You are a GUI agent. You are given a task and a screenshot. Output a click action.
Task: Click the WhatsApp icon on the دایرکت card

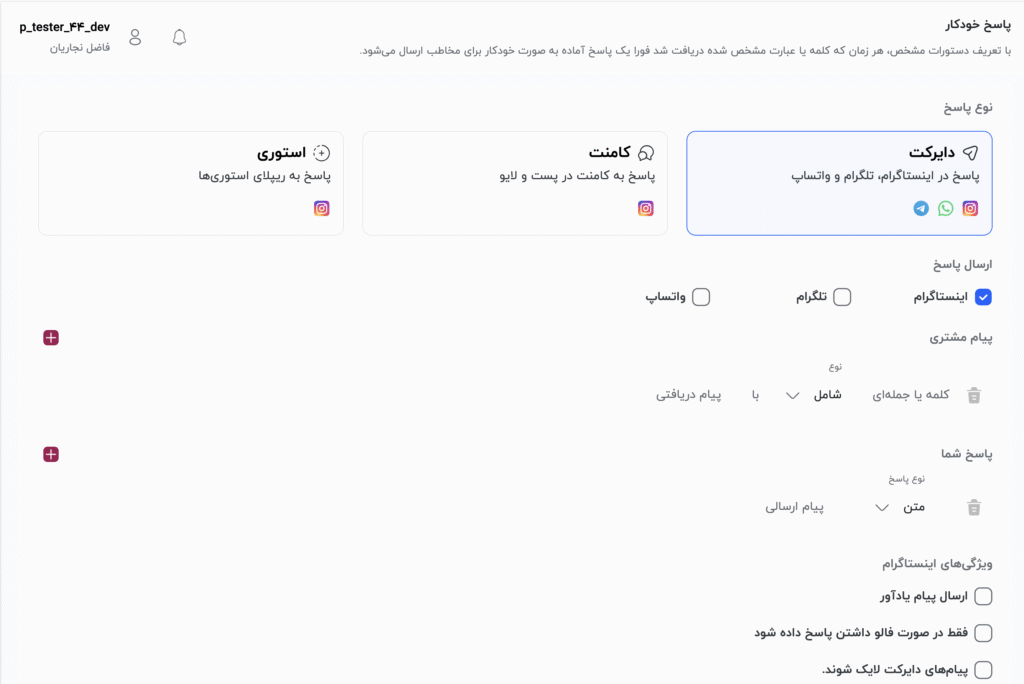(945, 209)
